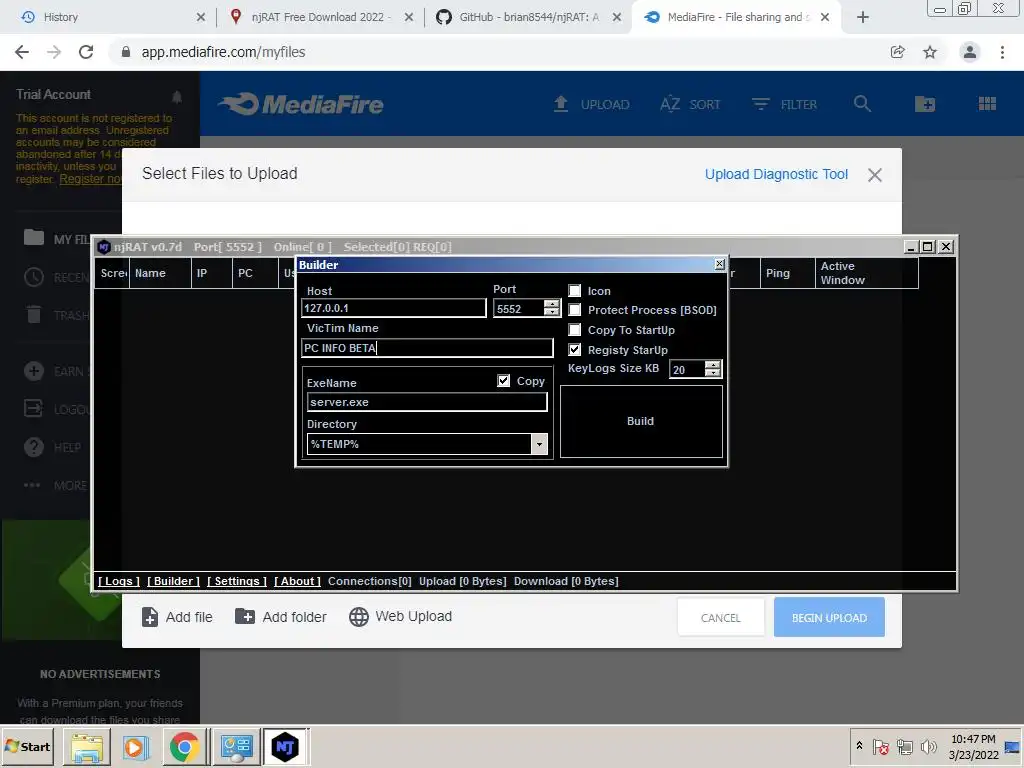Open the Chrome profile avatar
Screen dimensions: 1024x768
(x=970, y=52)
